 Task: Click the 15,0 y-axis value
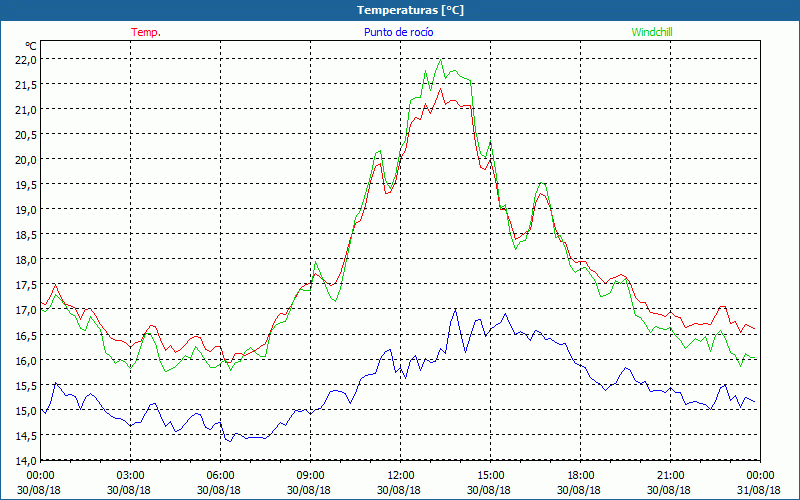pyautogui.click(x=26, y=410)
